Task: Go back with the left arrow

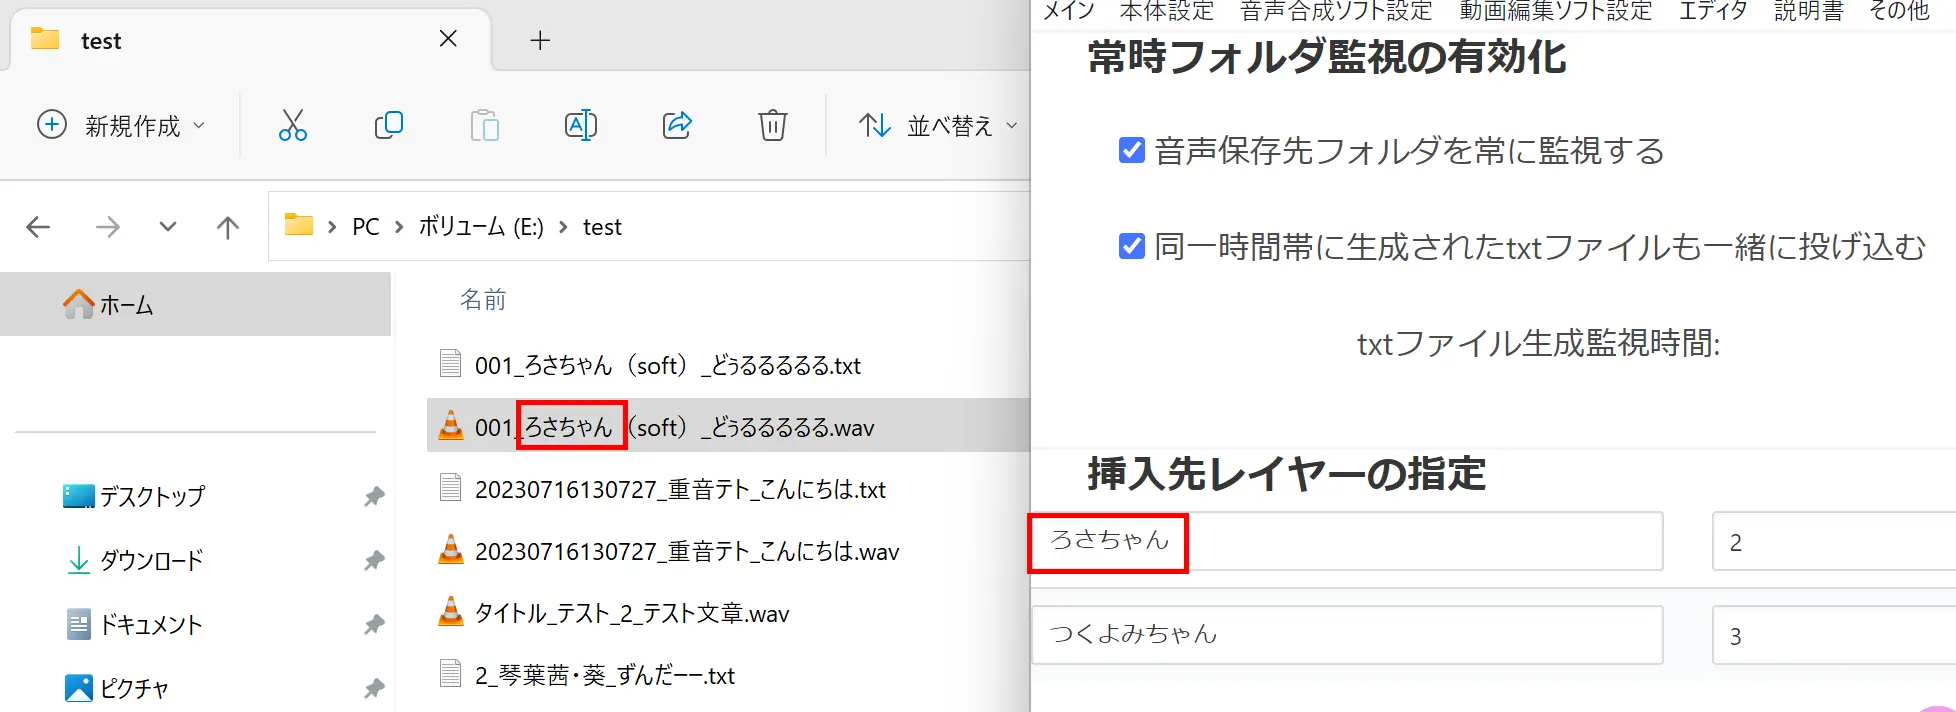Action: pos(38,227)
